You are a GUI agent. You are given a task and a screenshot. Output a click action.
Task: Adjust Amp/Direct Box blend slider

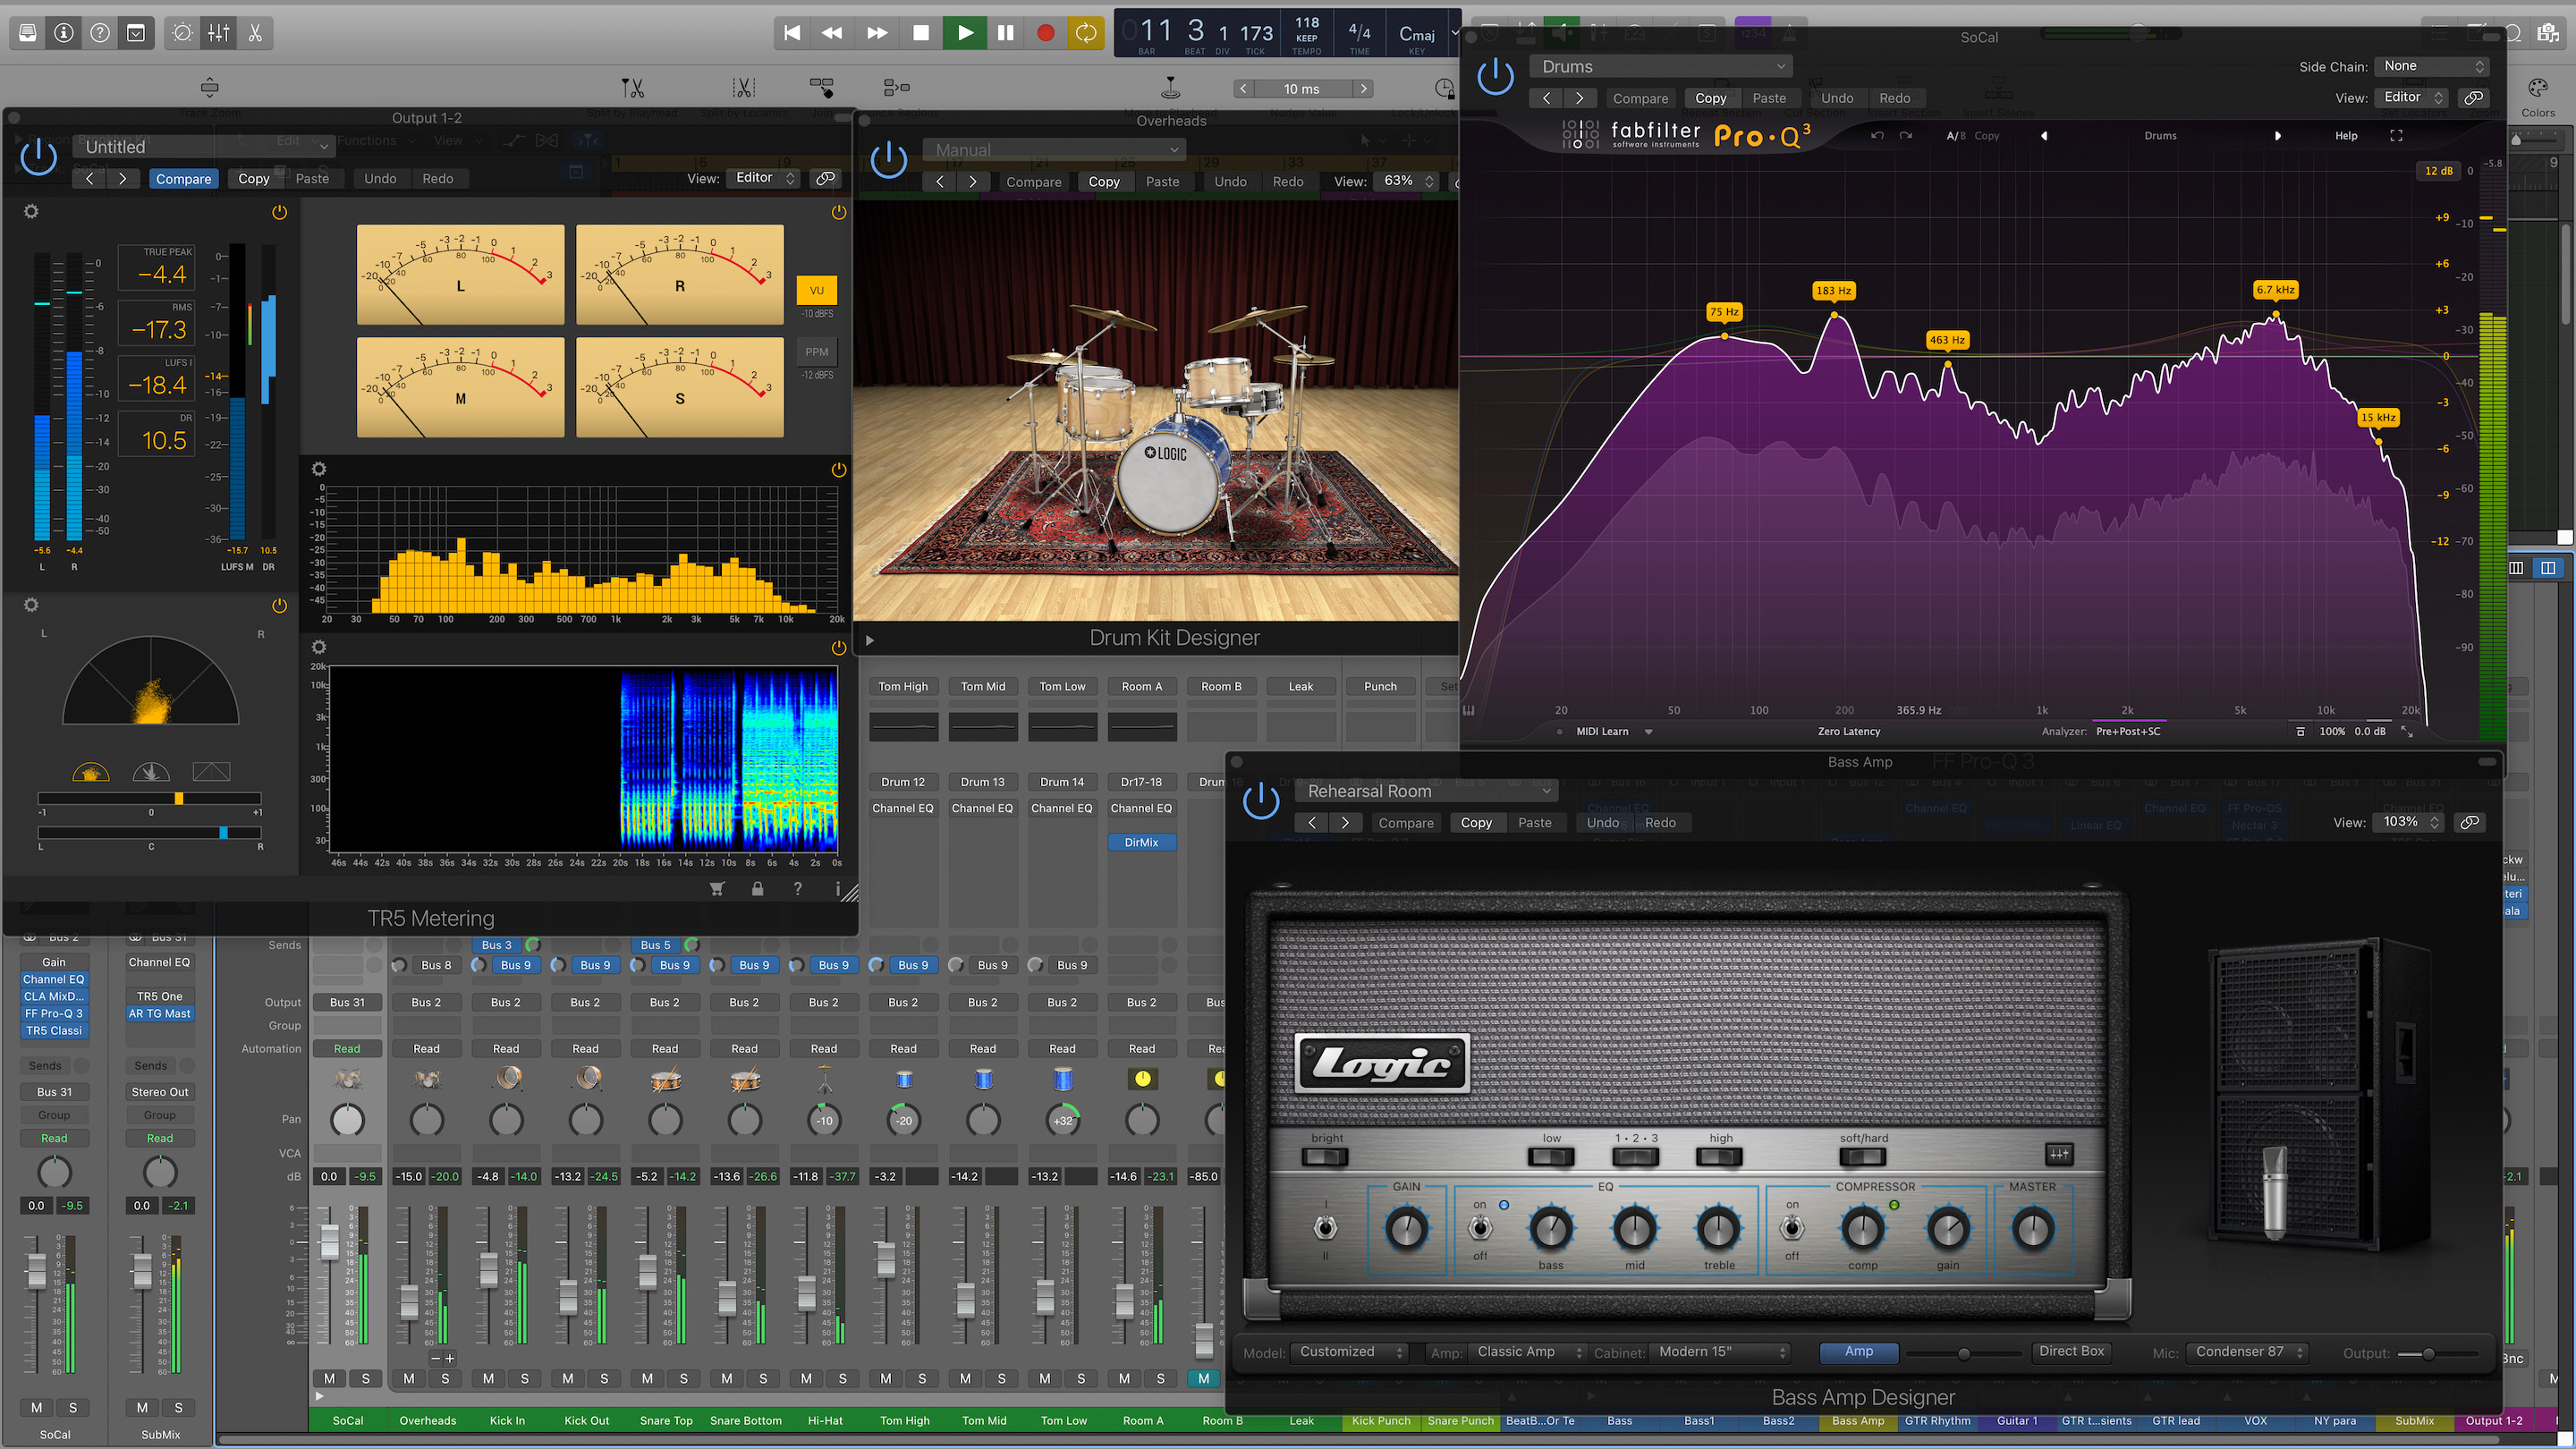(1964, 1353)
